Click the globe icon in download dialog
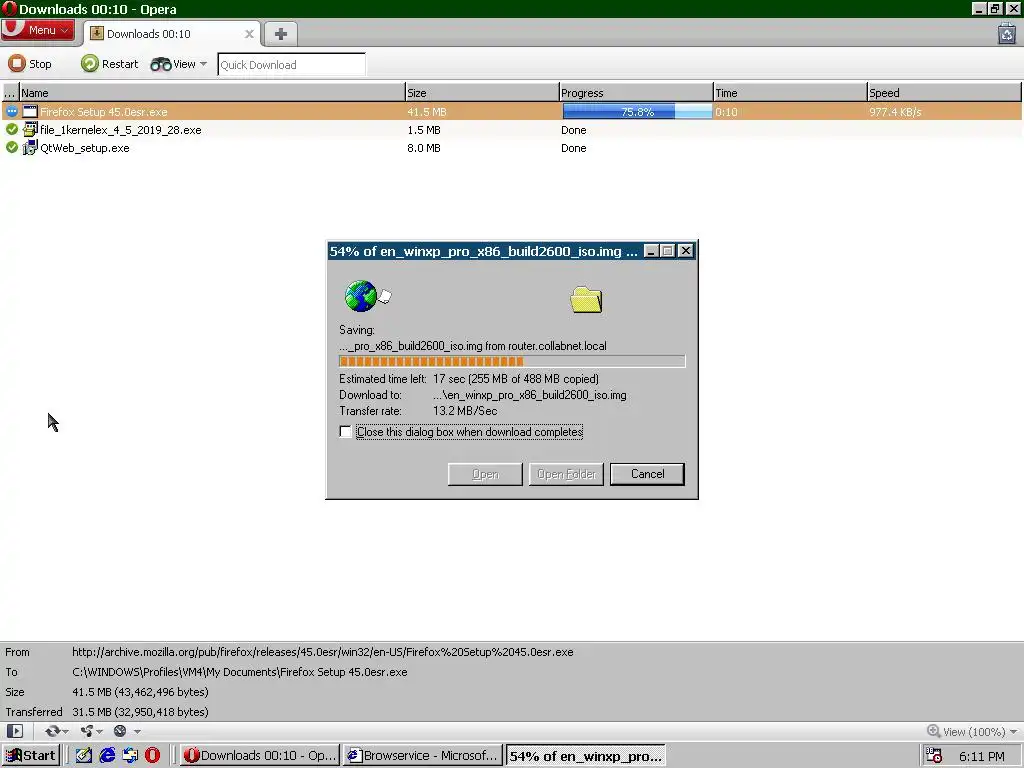 tap(362, 296)
